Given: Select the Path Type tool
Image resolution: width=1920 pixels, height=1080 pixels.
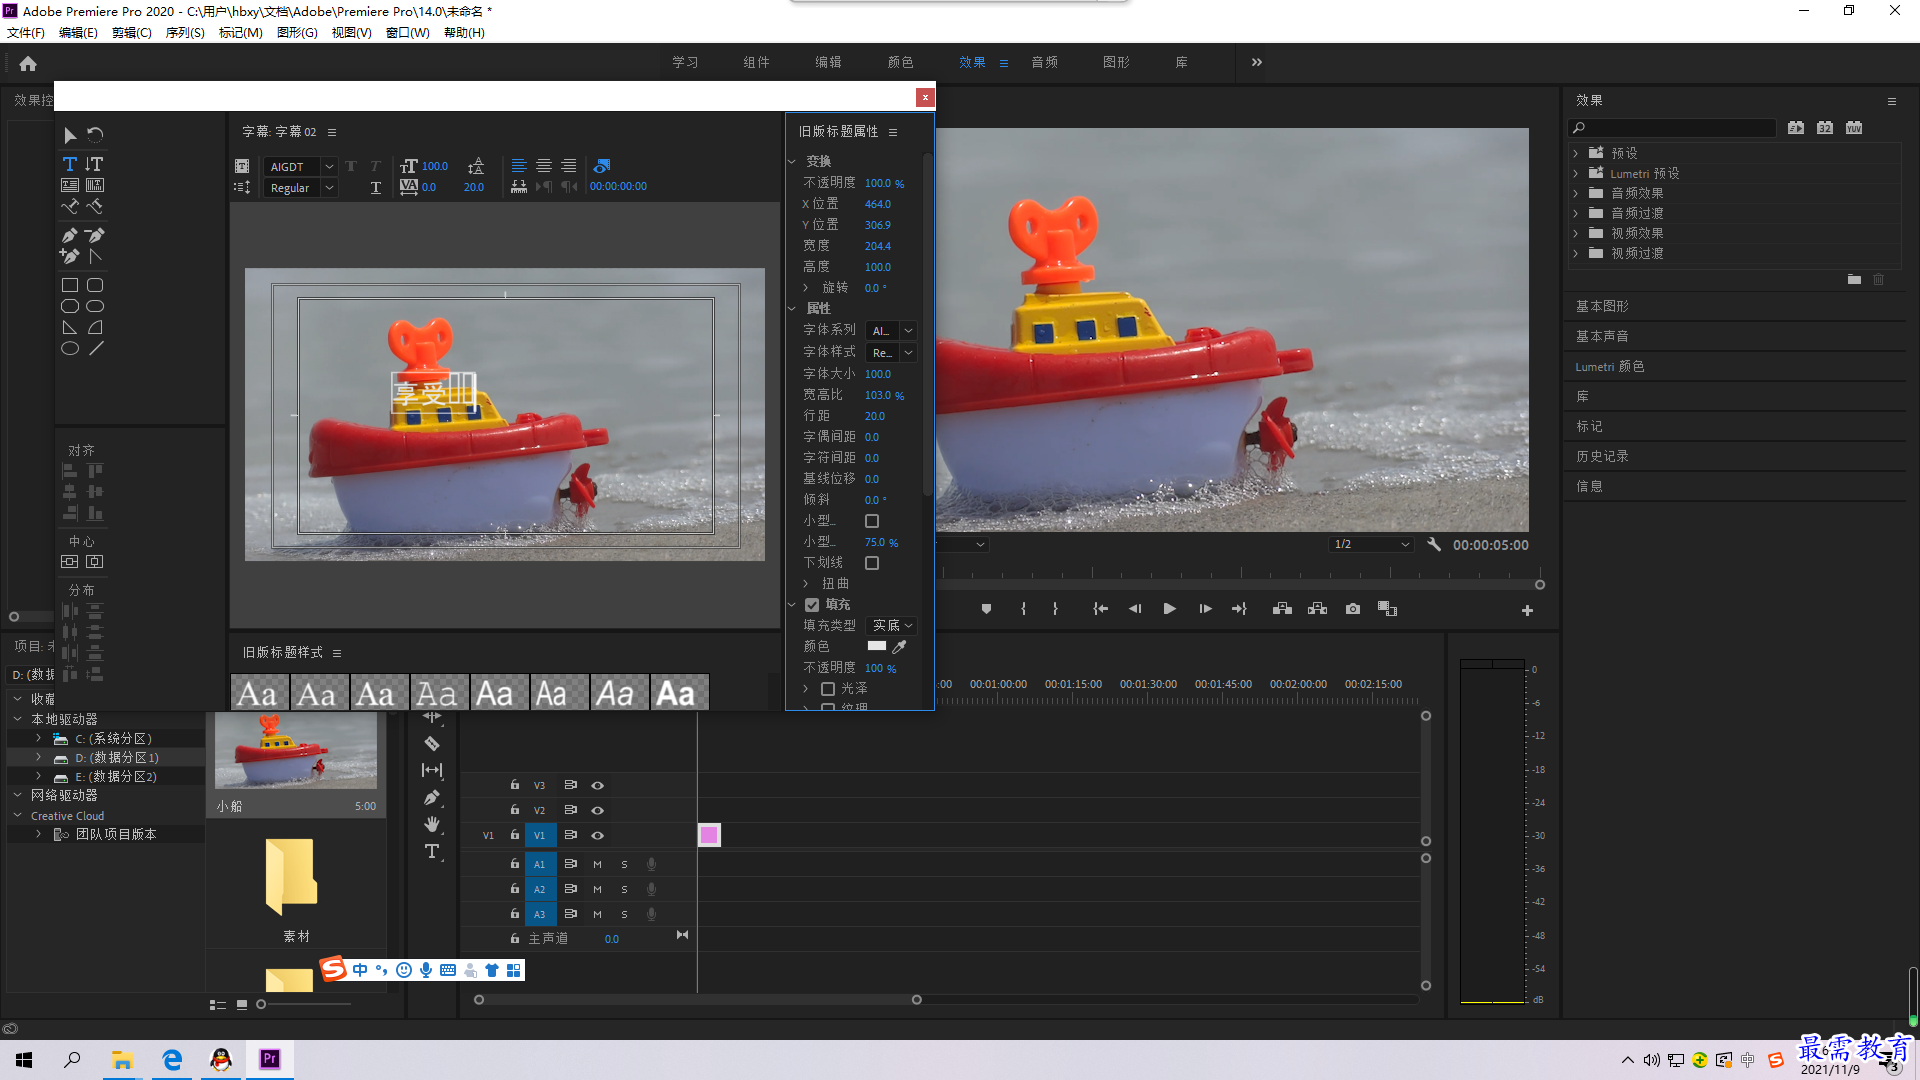Looking at the screenshot, I should click(70, 206).
